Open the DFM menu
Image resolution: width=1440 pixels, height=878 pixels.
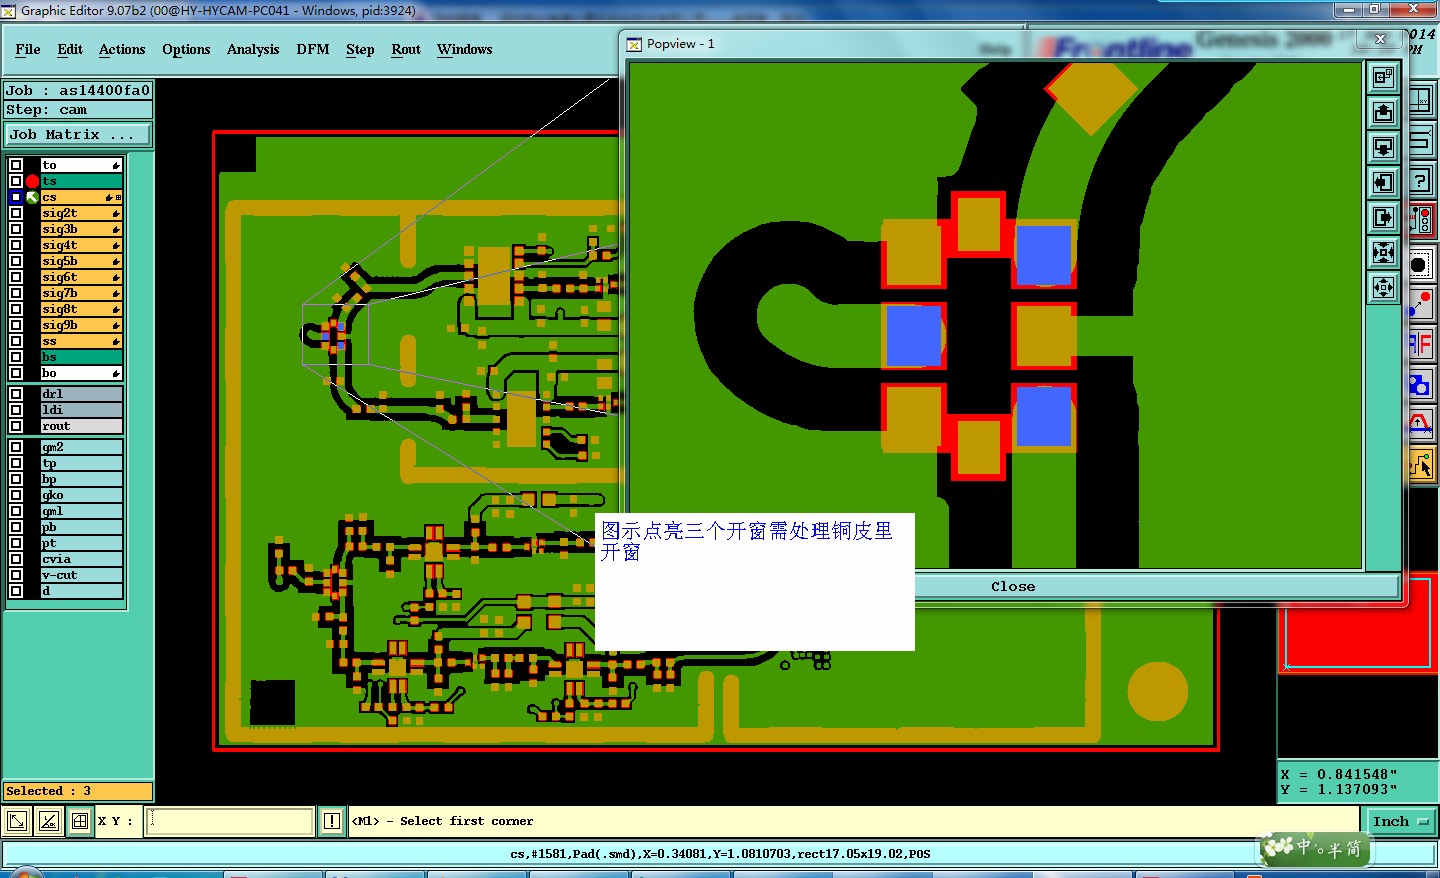pyautogui.click(x=313, y=49)
